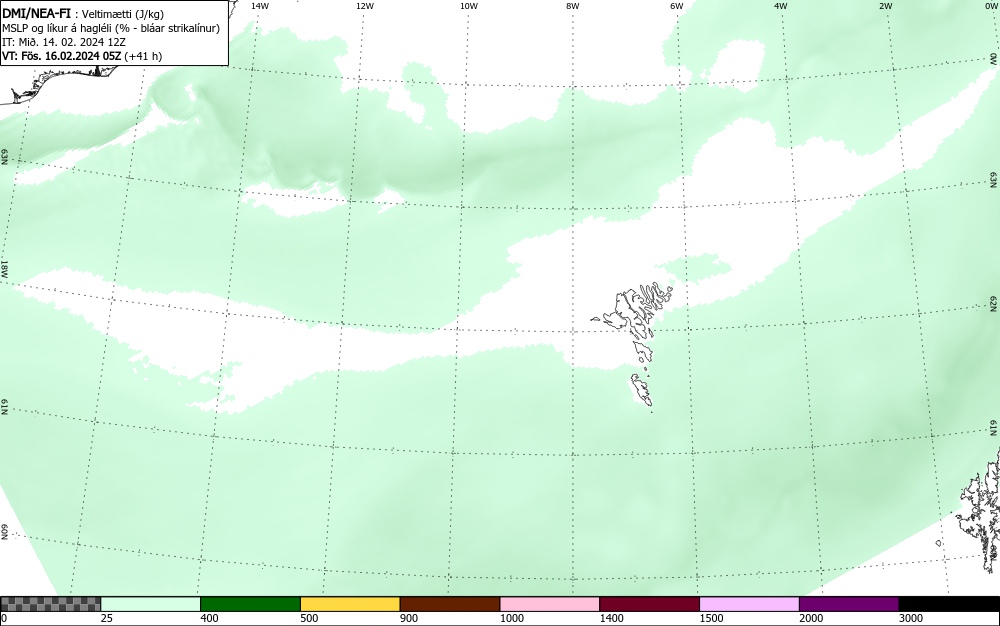Click the 18W label on left edge
The height and width of the screenshot is (626, 1000).
point(4,268)
